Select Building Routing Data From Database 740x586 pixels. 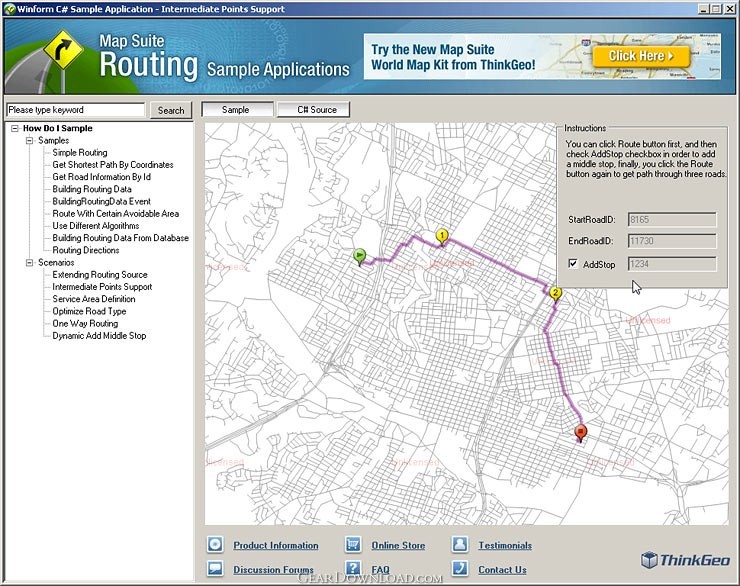(120, 238)
